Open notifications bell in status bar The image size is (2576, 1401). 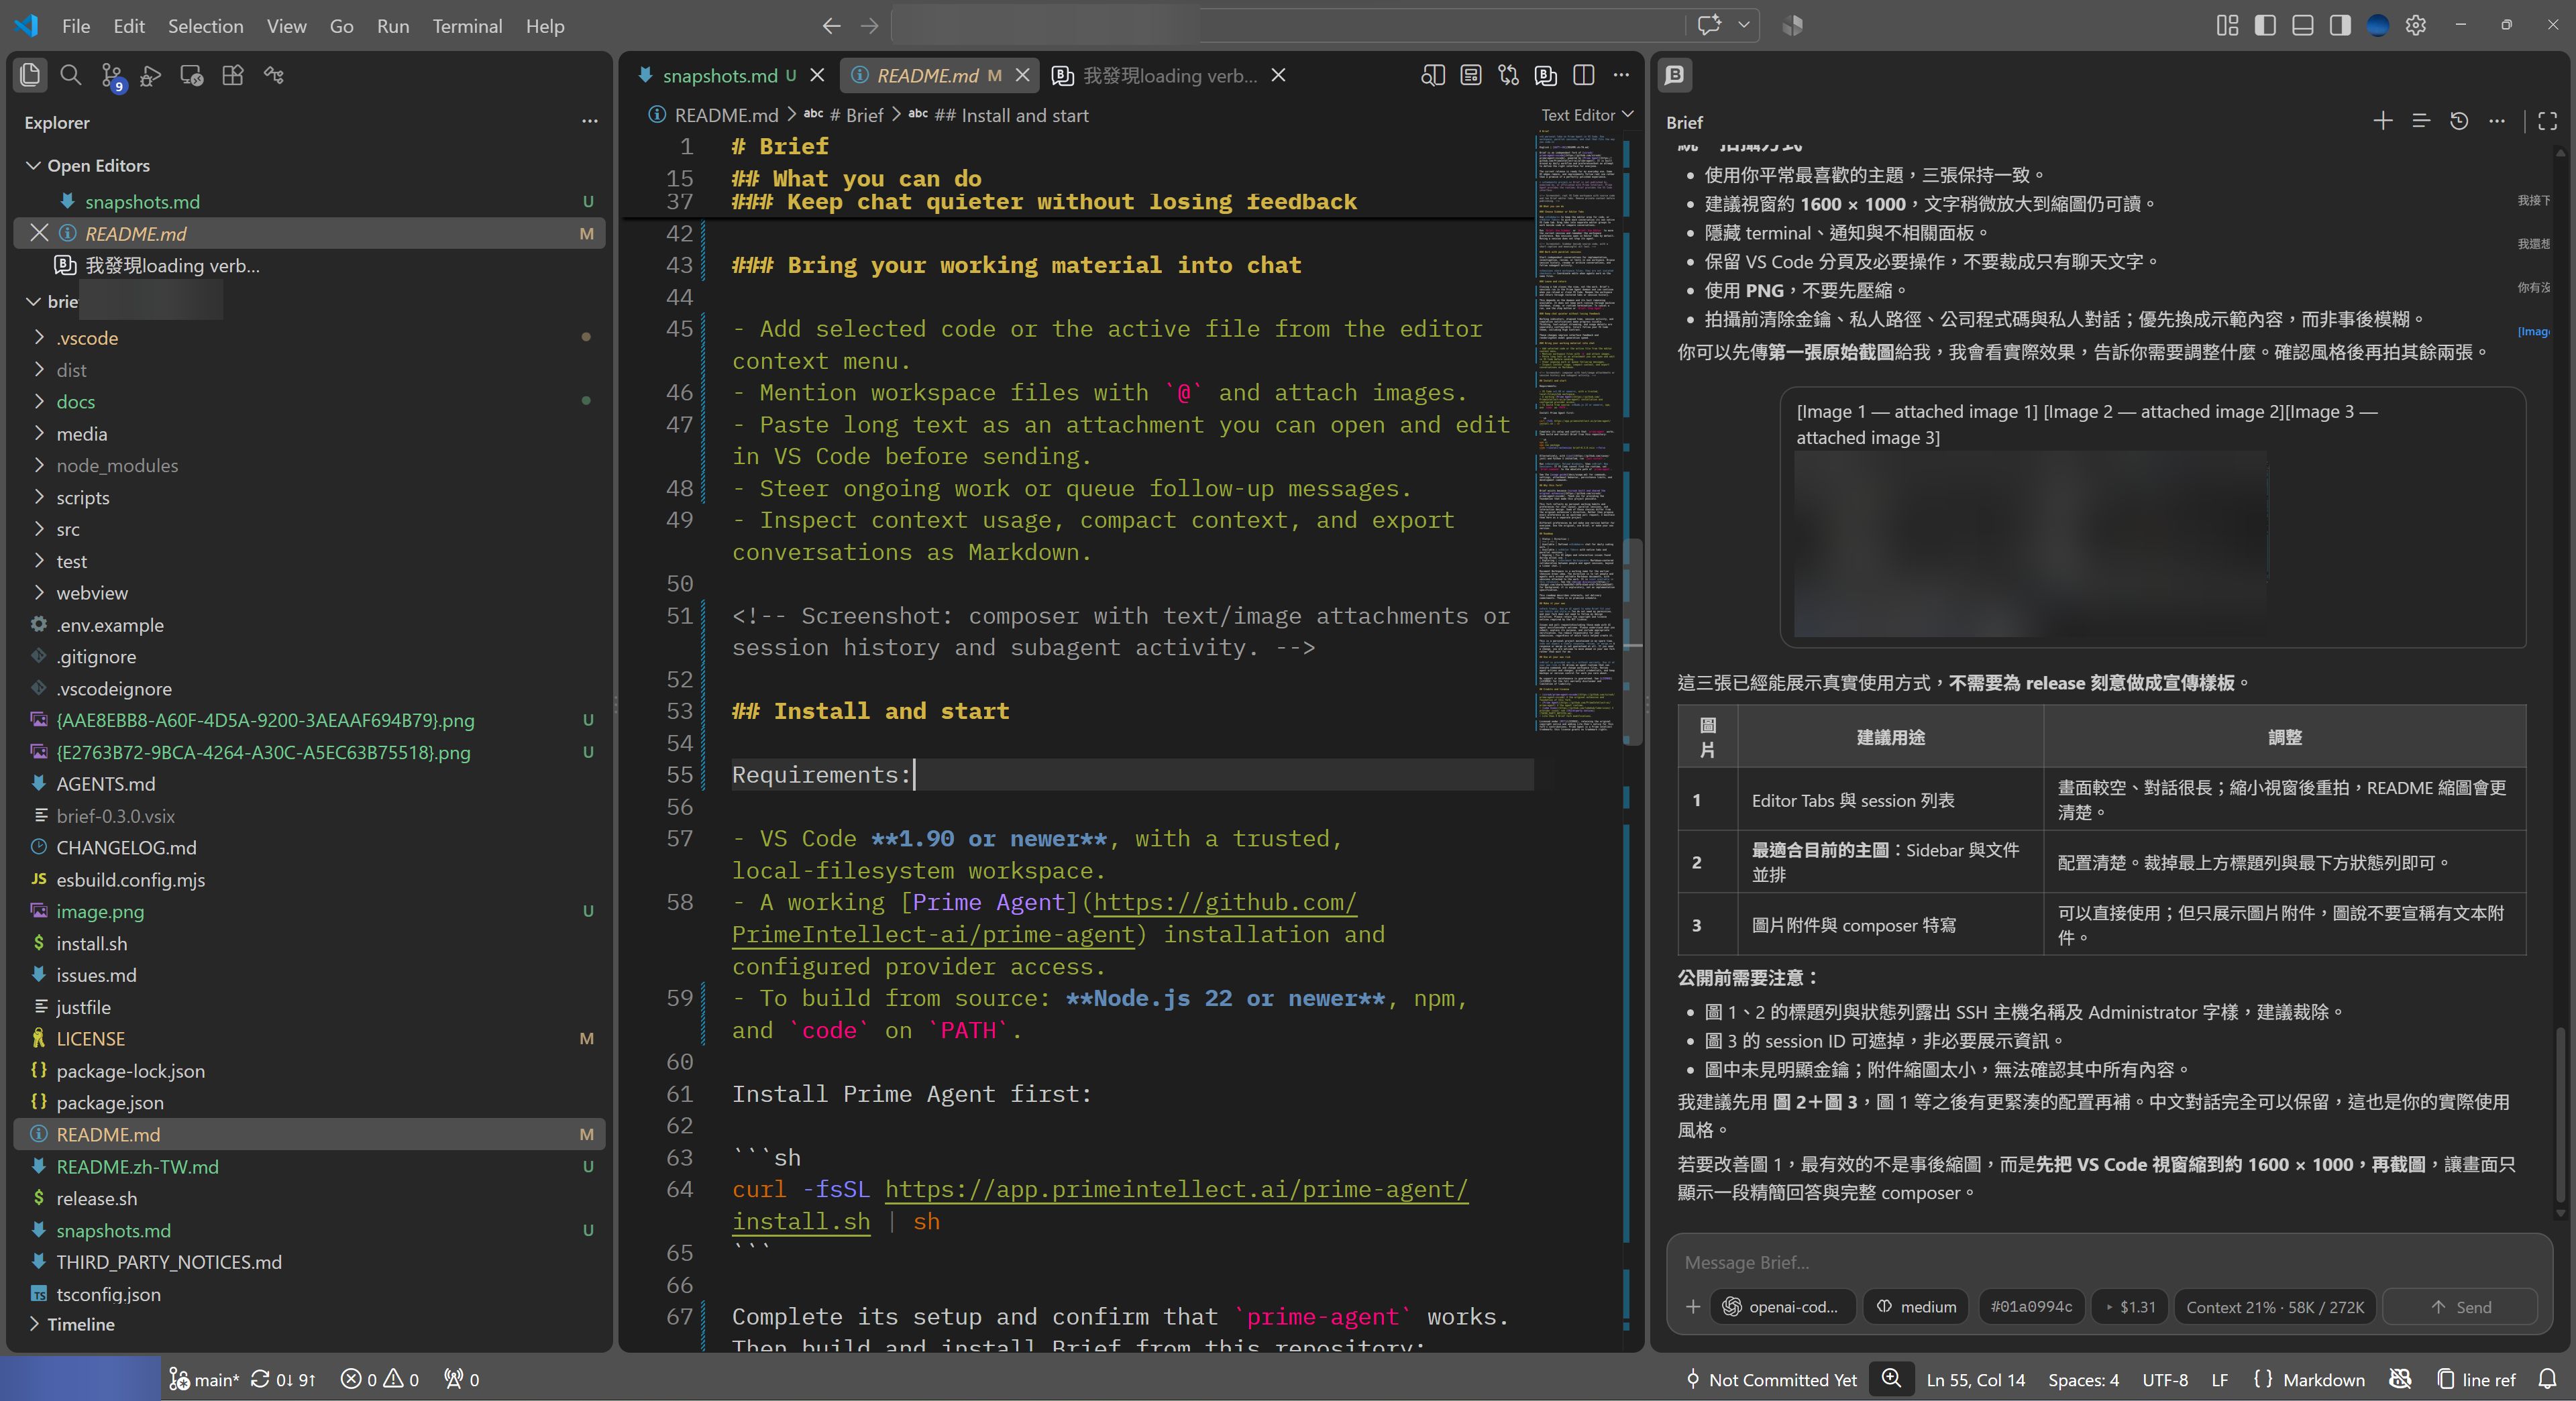[2548, 1379]
